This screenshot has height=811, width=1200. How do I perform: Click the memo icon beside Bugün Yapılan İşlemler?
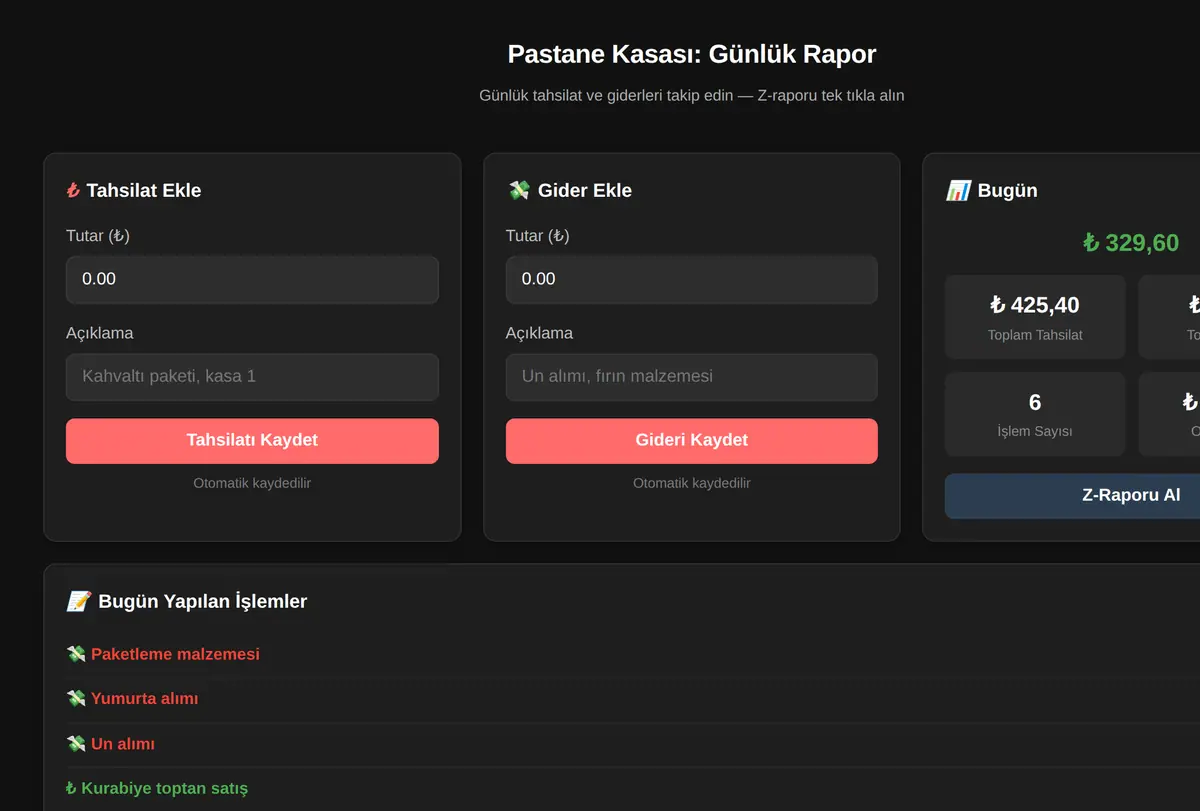coord(79,601)
